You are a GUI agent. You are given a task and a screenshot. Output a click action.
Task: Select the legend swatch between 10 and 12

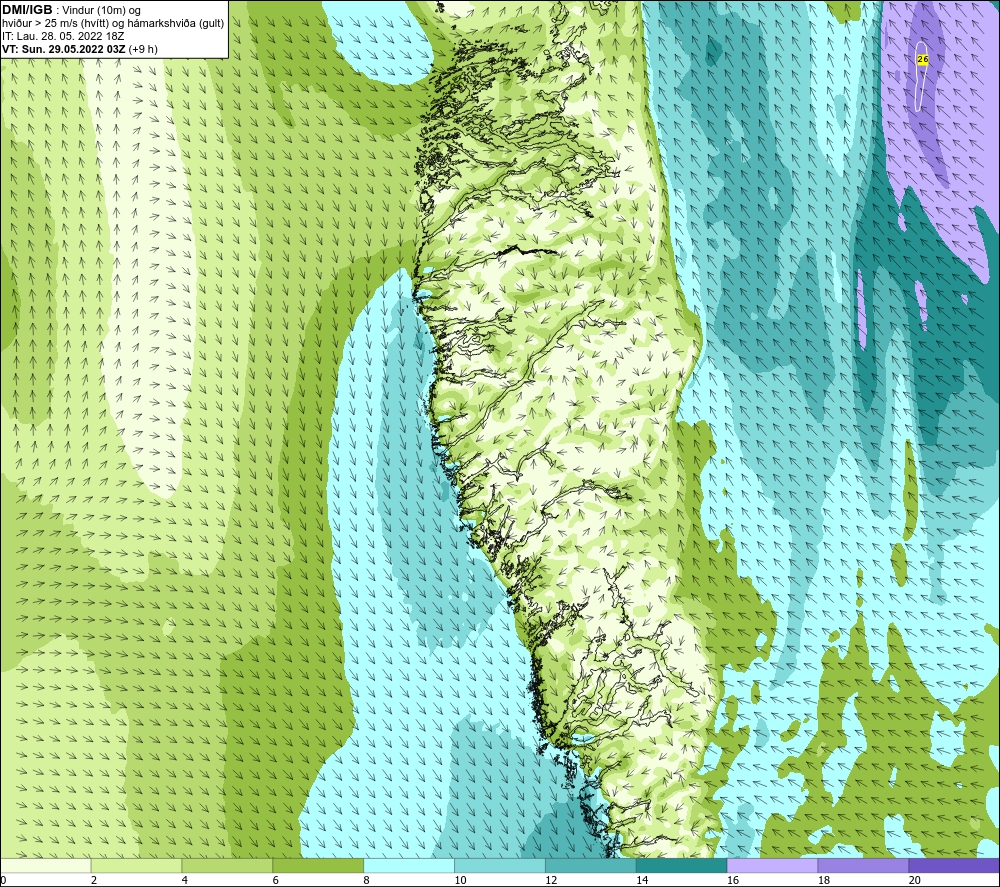pyautogui.click(x=500, y=865)
